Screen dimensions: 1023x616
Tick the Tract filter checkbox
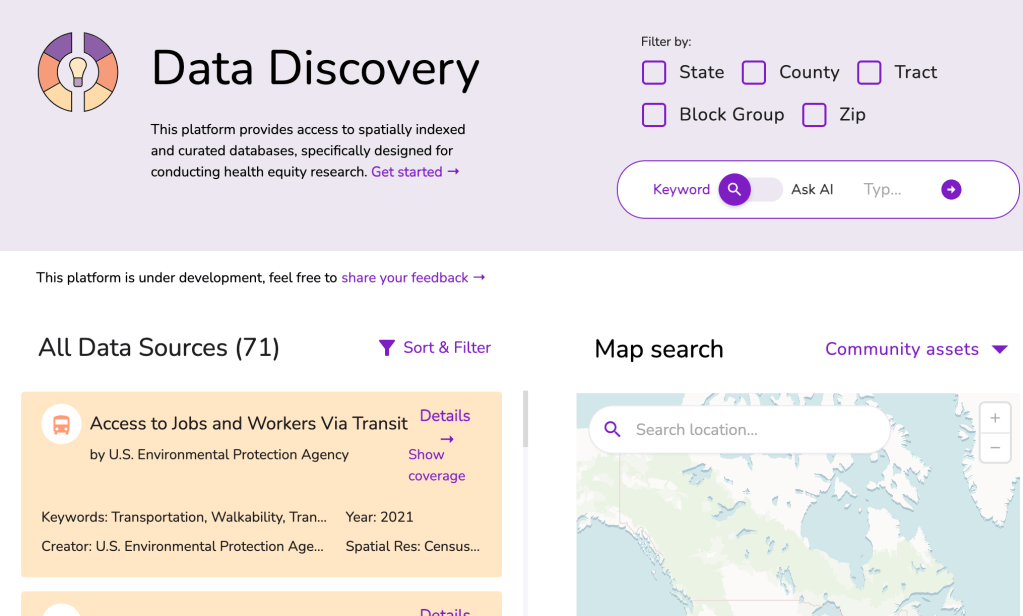[869, 72]
